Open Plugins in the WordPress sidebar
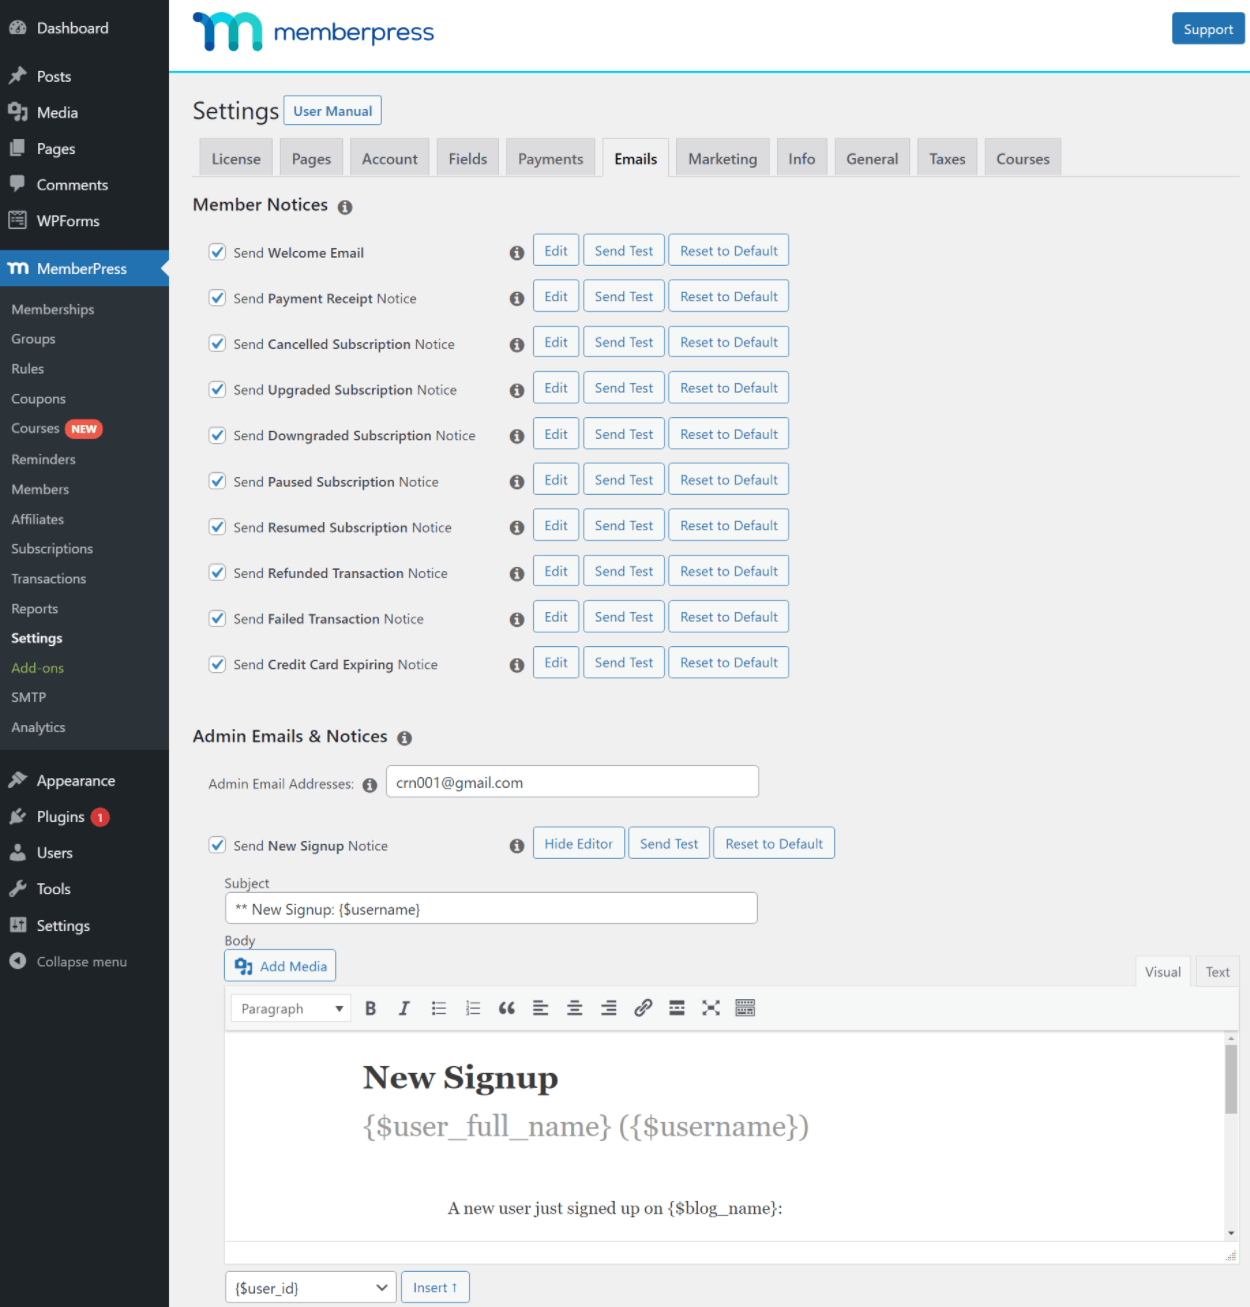 pyautogui.click(x=61, y=817)
